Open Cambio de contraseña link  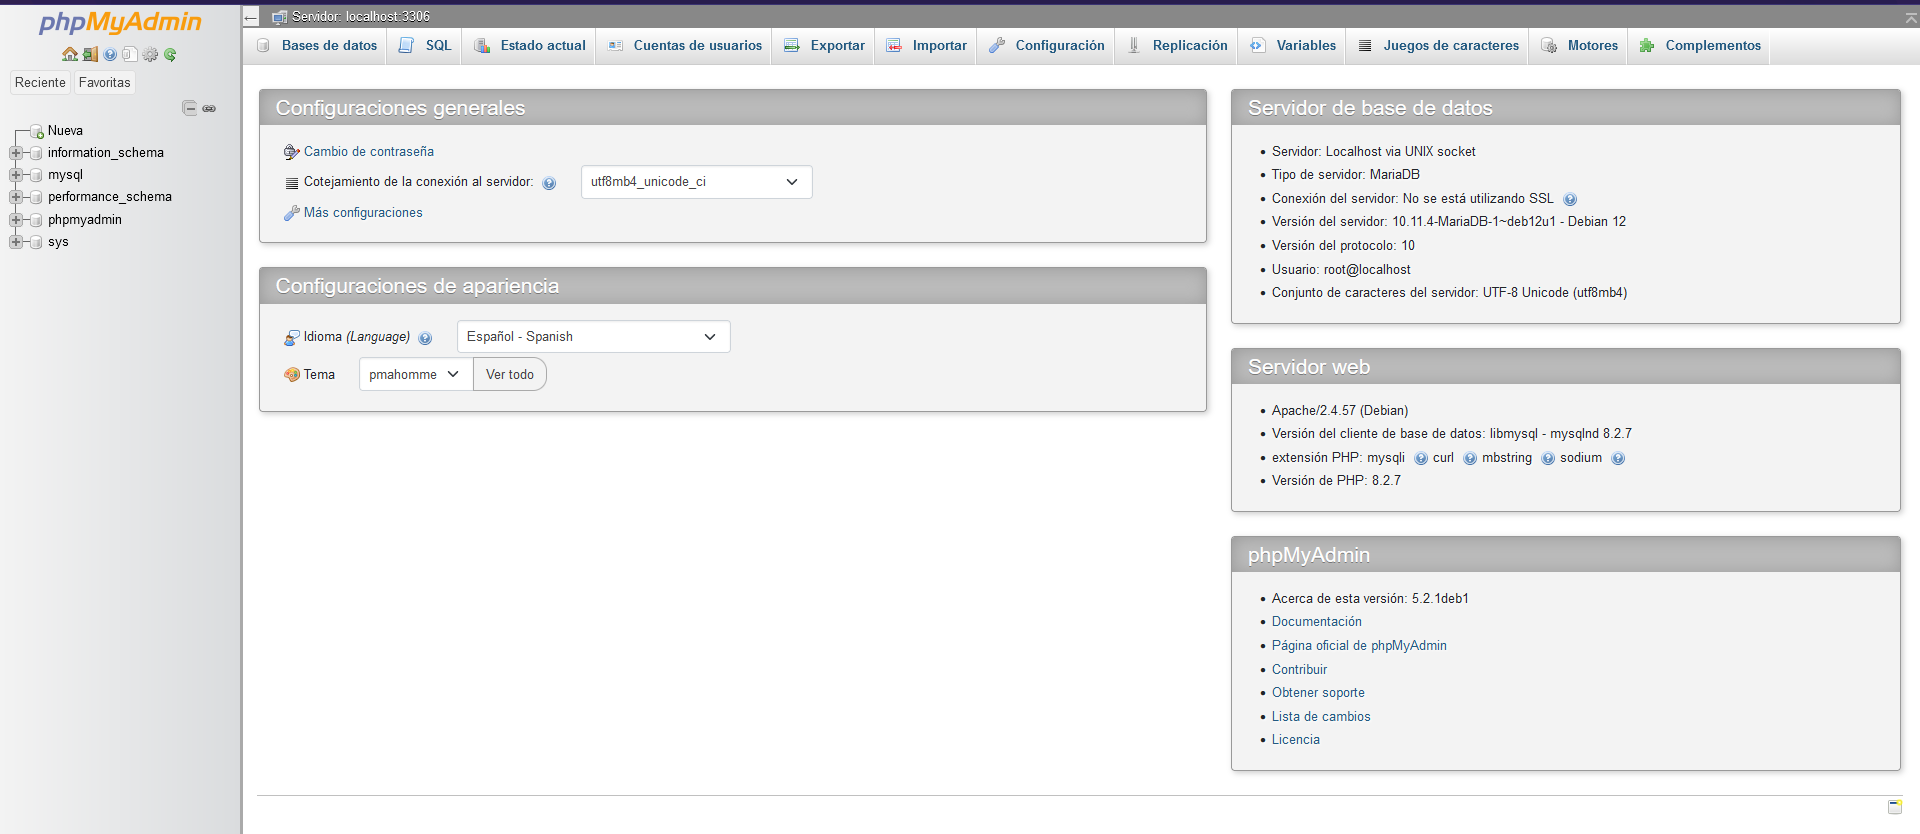point(369,152)
